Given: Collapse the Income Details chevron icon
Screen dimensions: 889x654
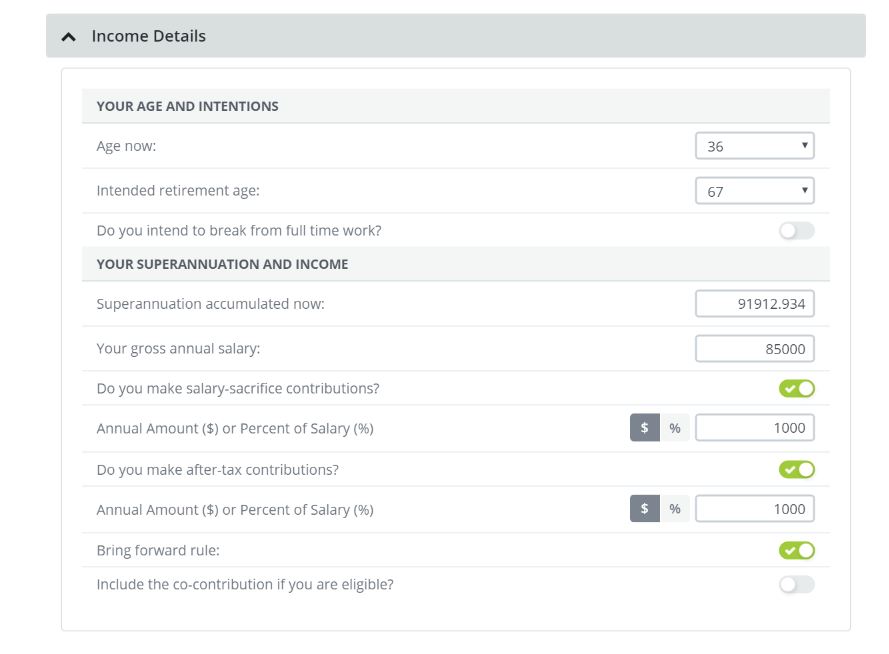Looking at the screenshot, I should pos(68,37).
